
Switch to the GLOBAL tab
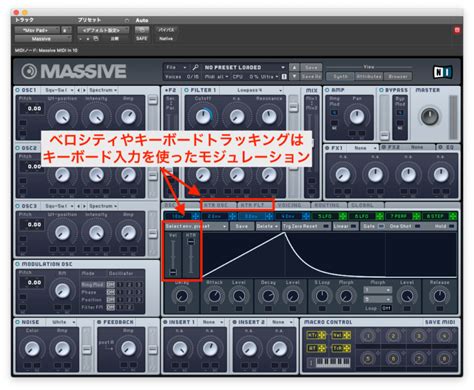coord(366,205)
